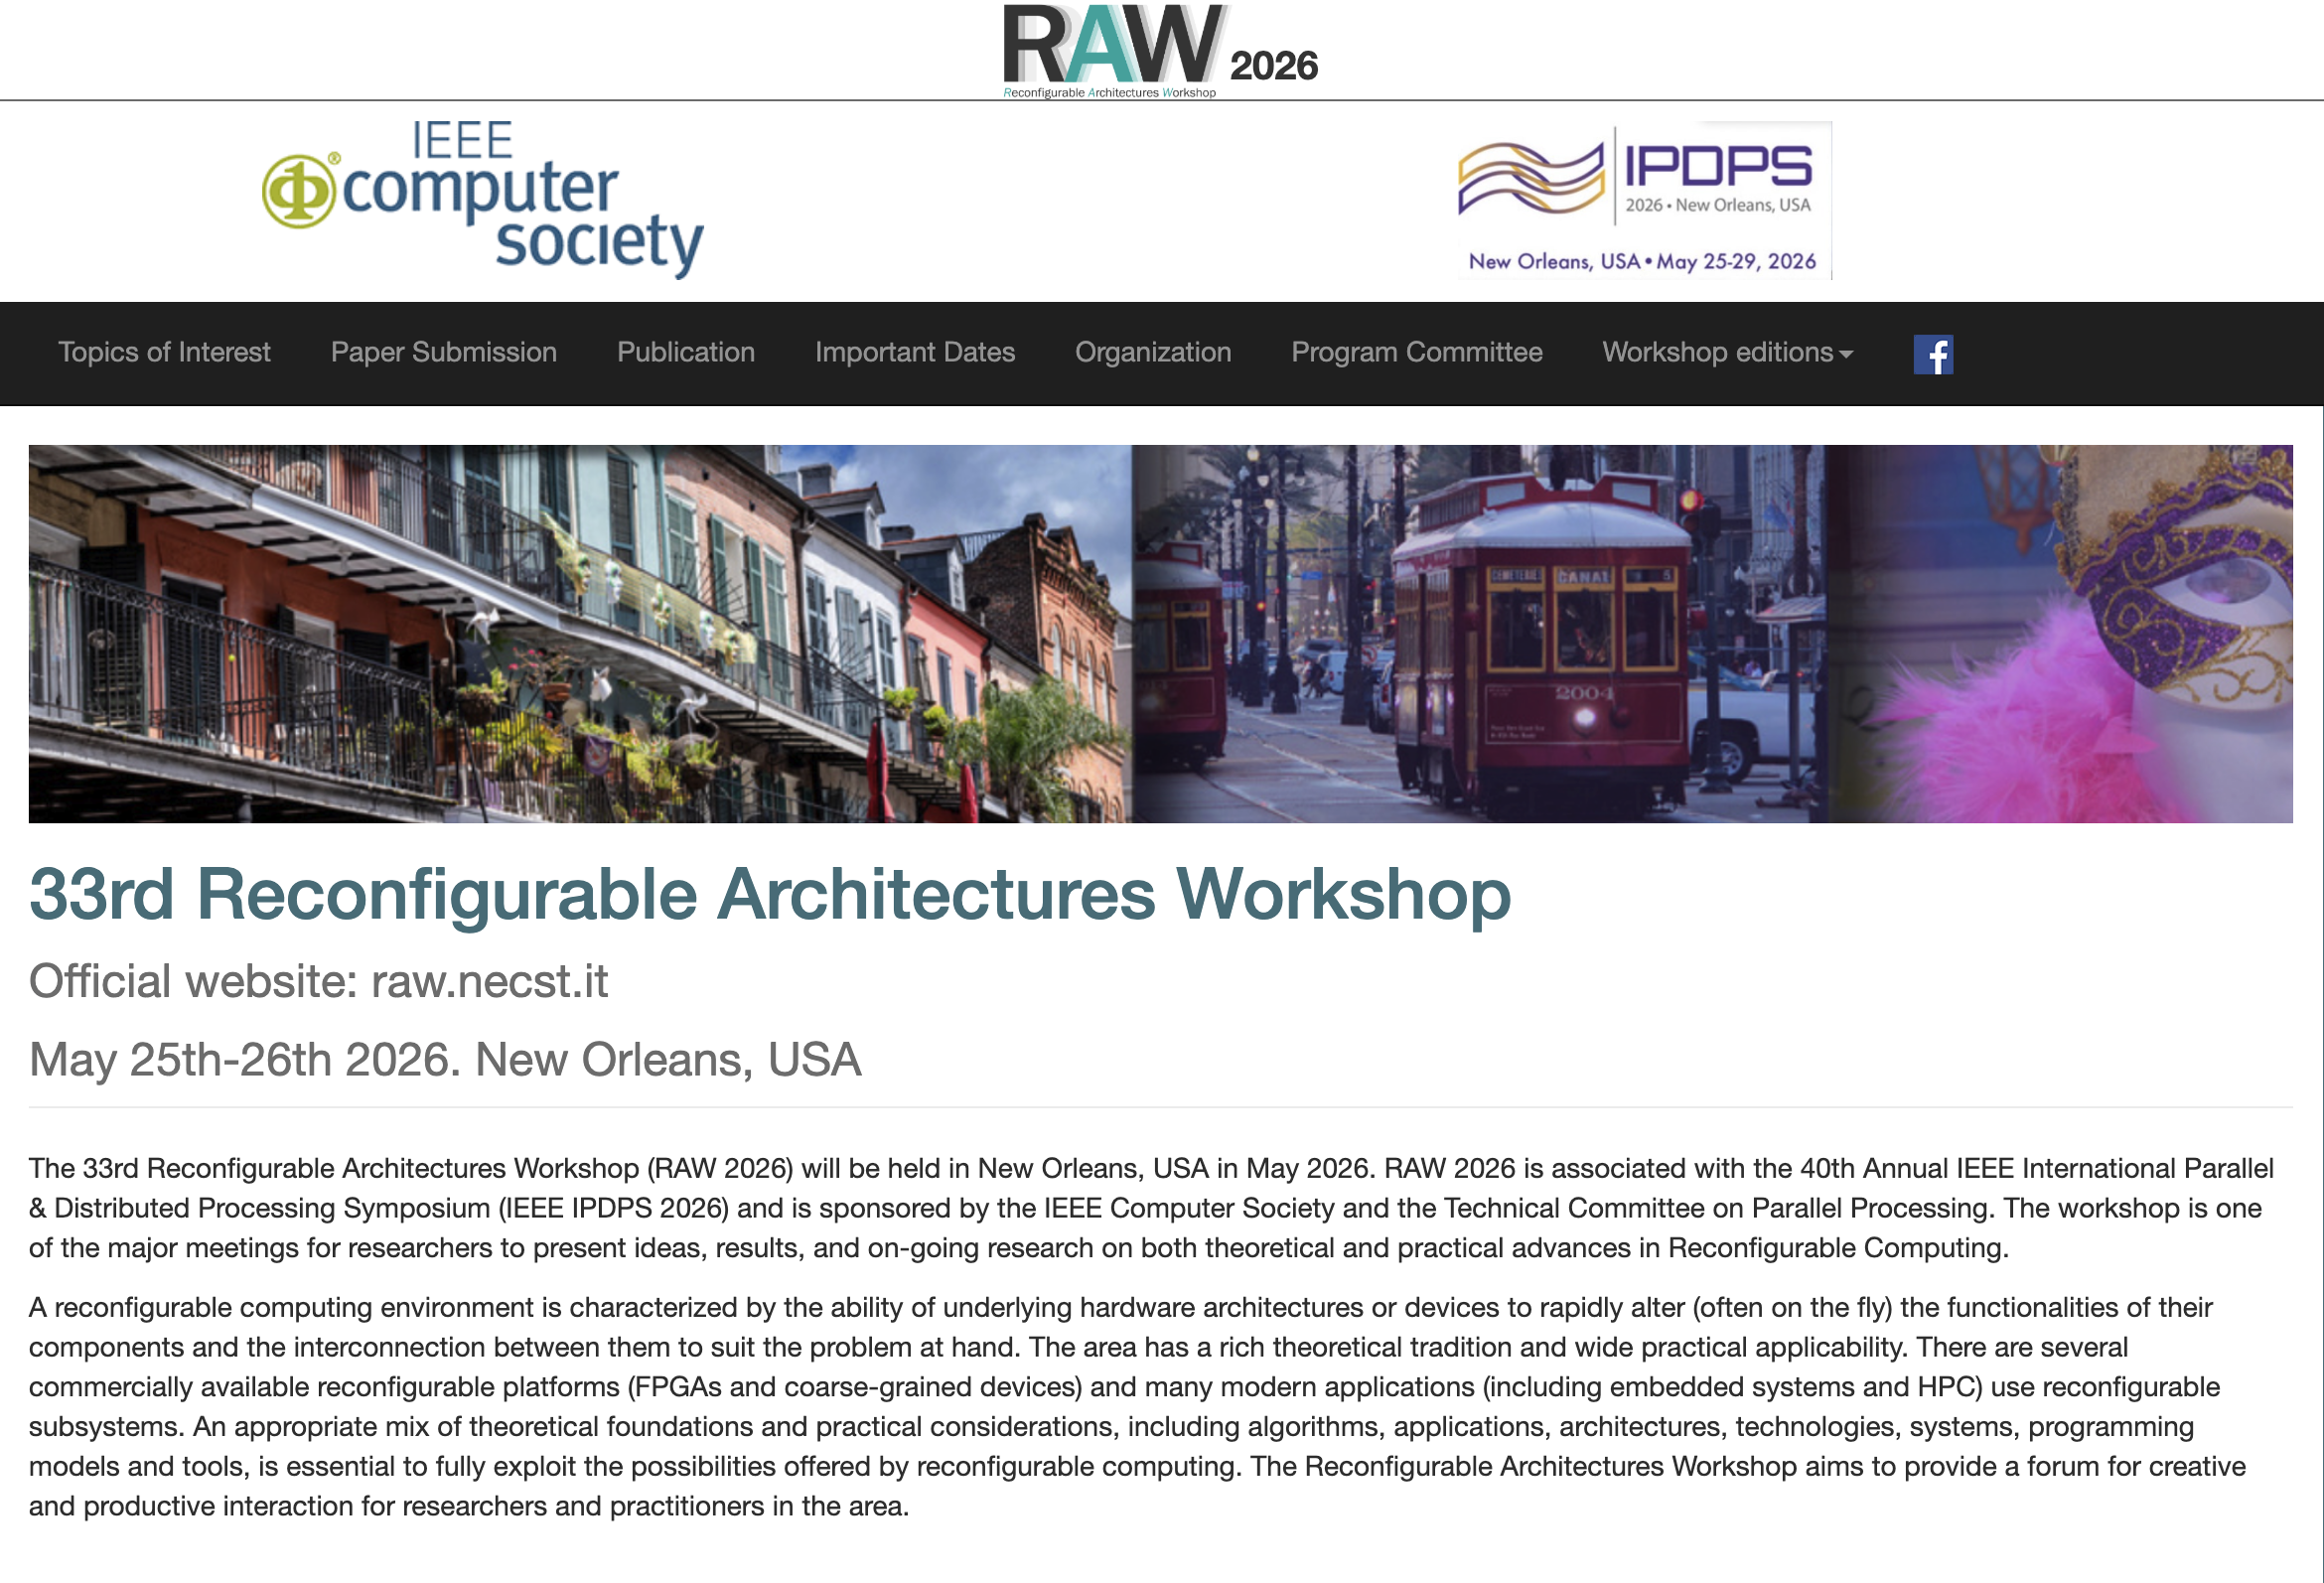This screenshot has height=1583, width=2324.
Task: Open the Publication page
Action: tap(686, 352)
